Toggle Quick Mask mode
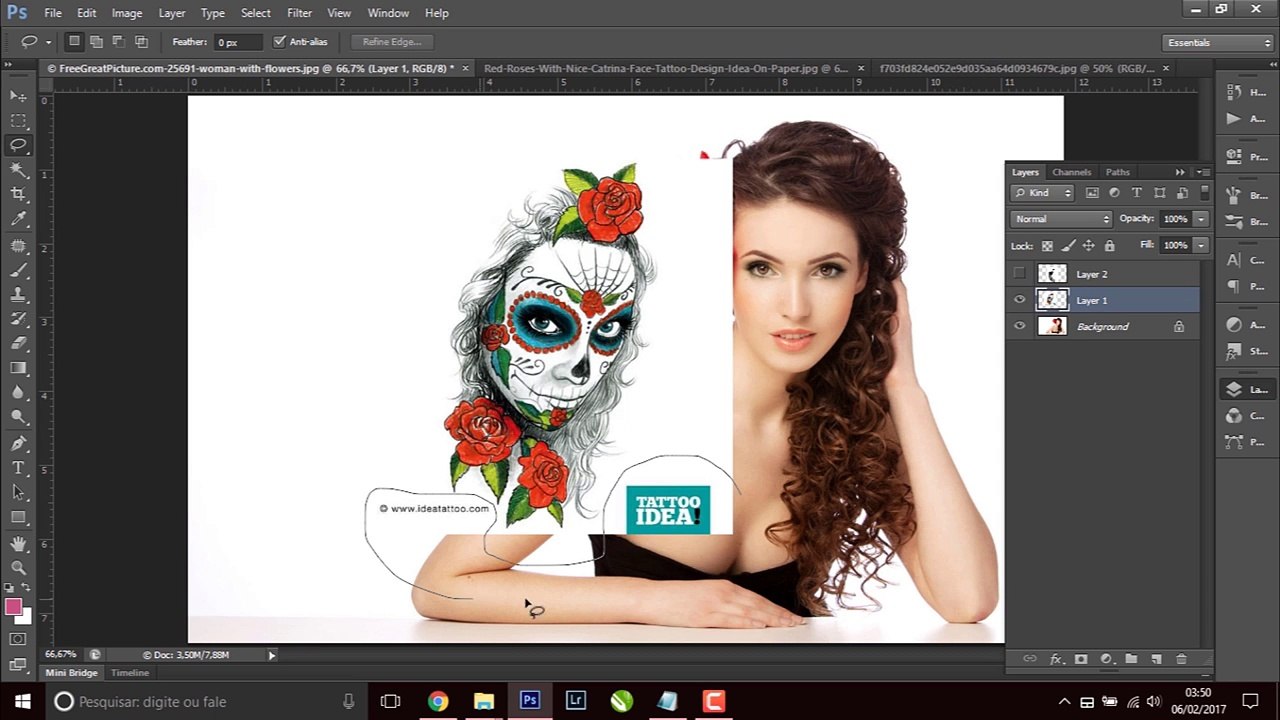 18,639
